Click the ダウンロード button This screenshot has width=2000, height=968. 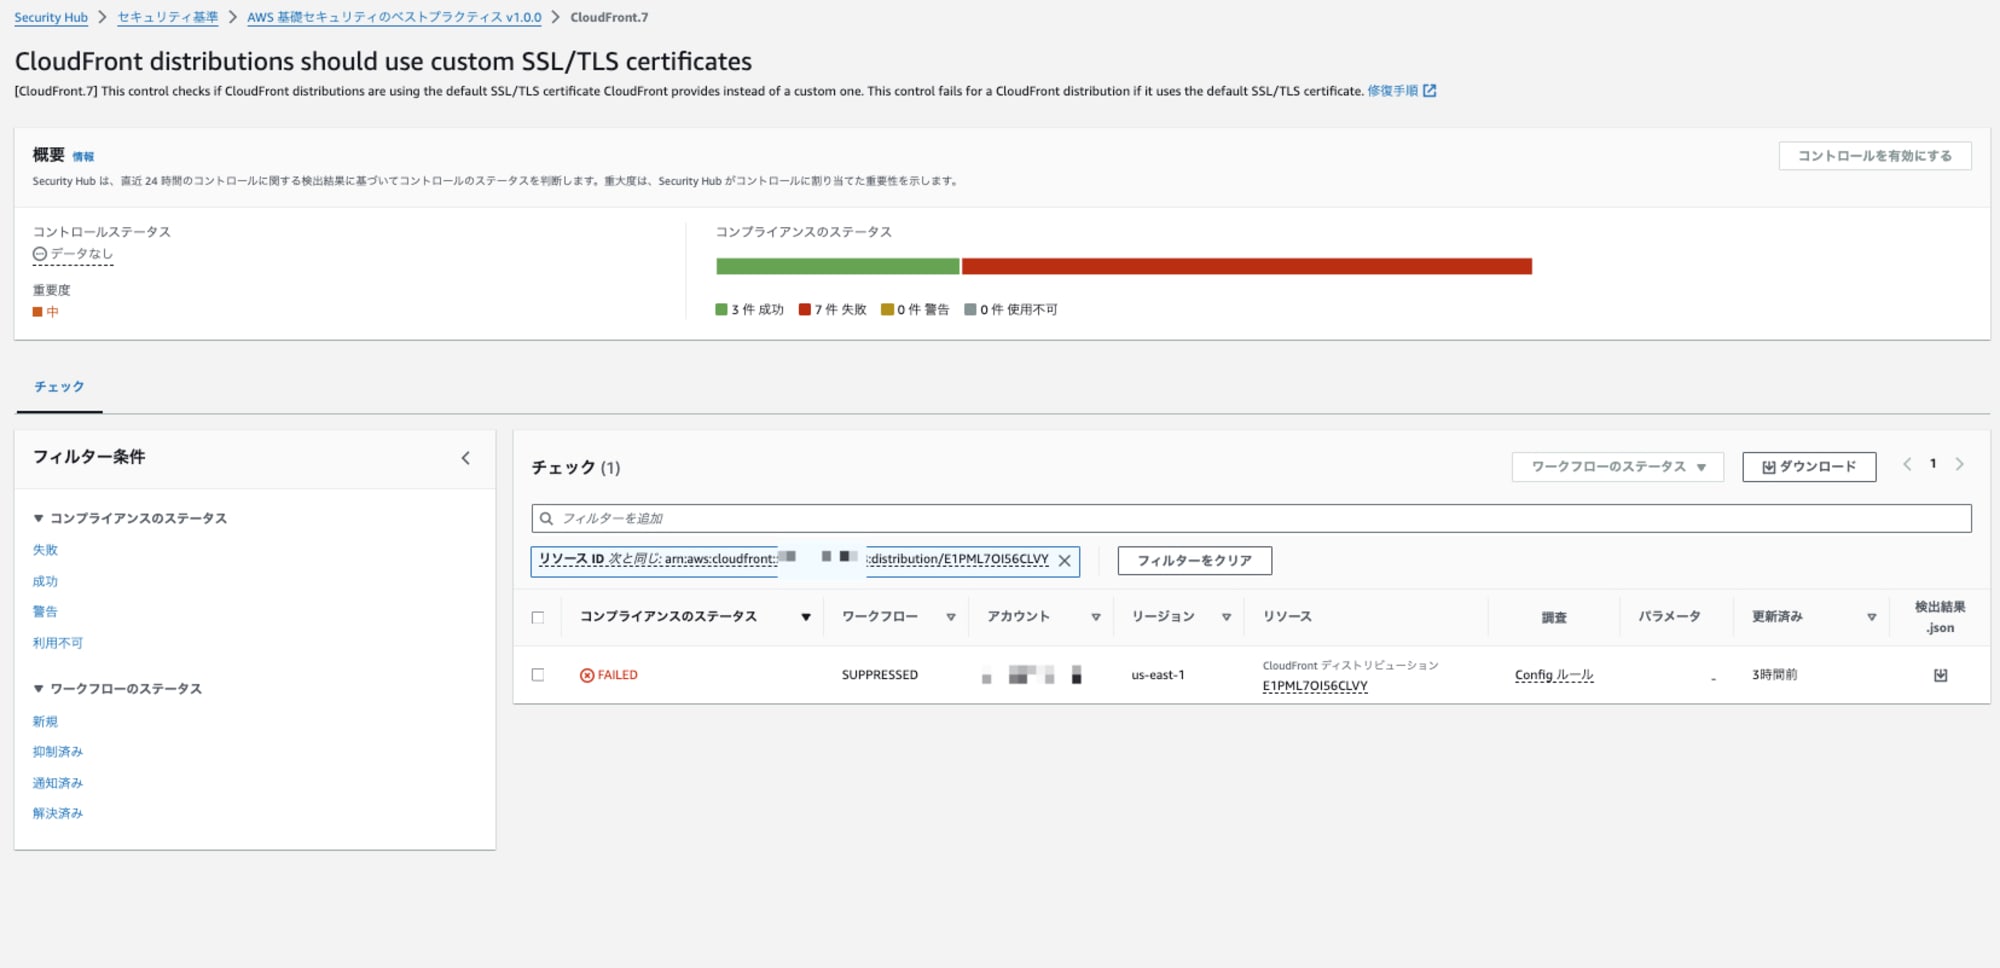pyautogui.click(x=1809, y=467)
